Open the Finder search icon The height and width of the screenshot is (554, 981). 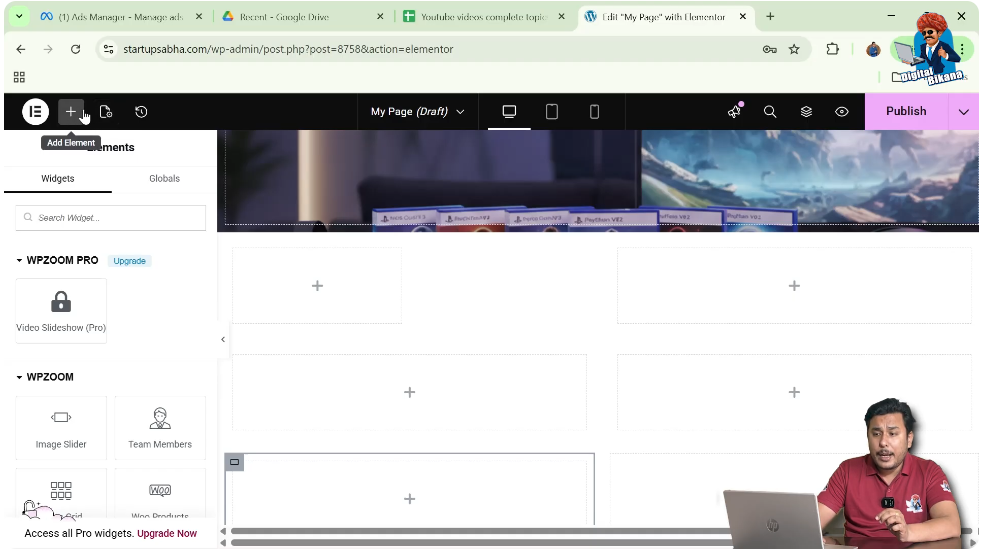(770, 111)
